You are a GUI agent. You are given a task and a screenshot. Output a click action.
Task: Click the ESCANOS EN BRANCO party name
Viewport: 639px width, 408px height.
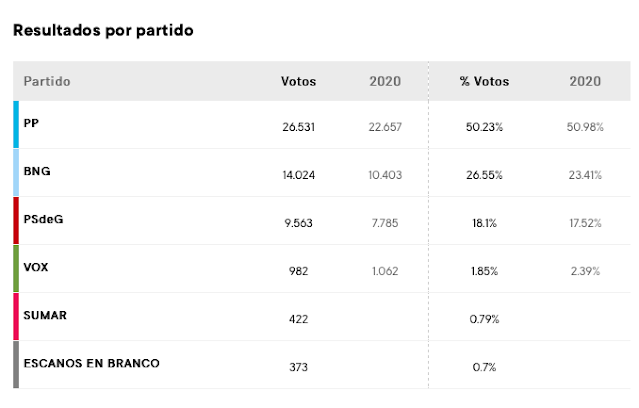[x=91, y=363]
